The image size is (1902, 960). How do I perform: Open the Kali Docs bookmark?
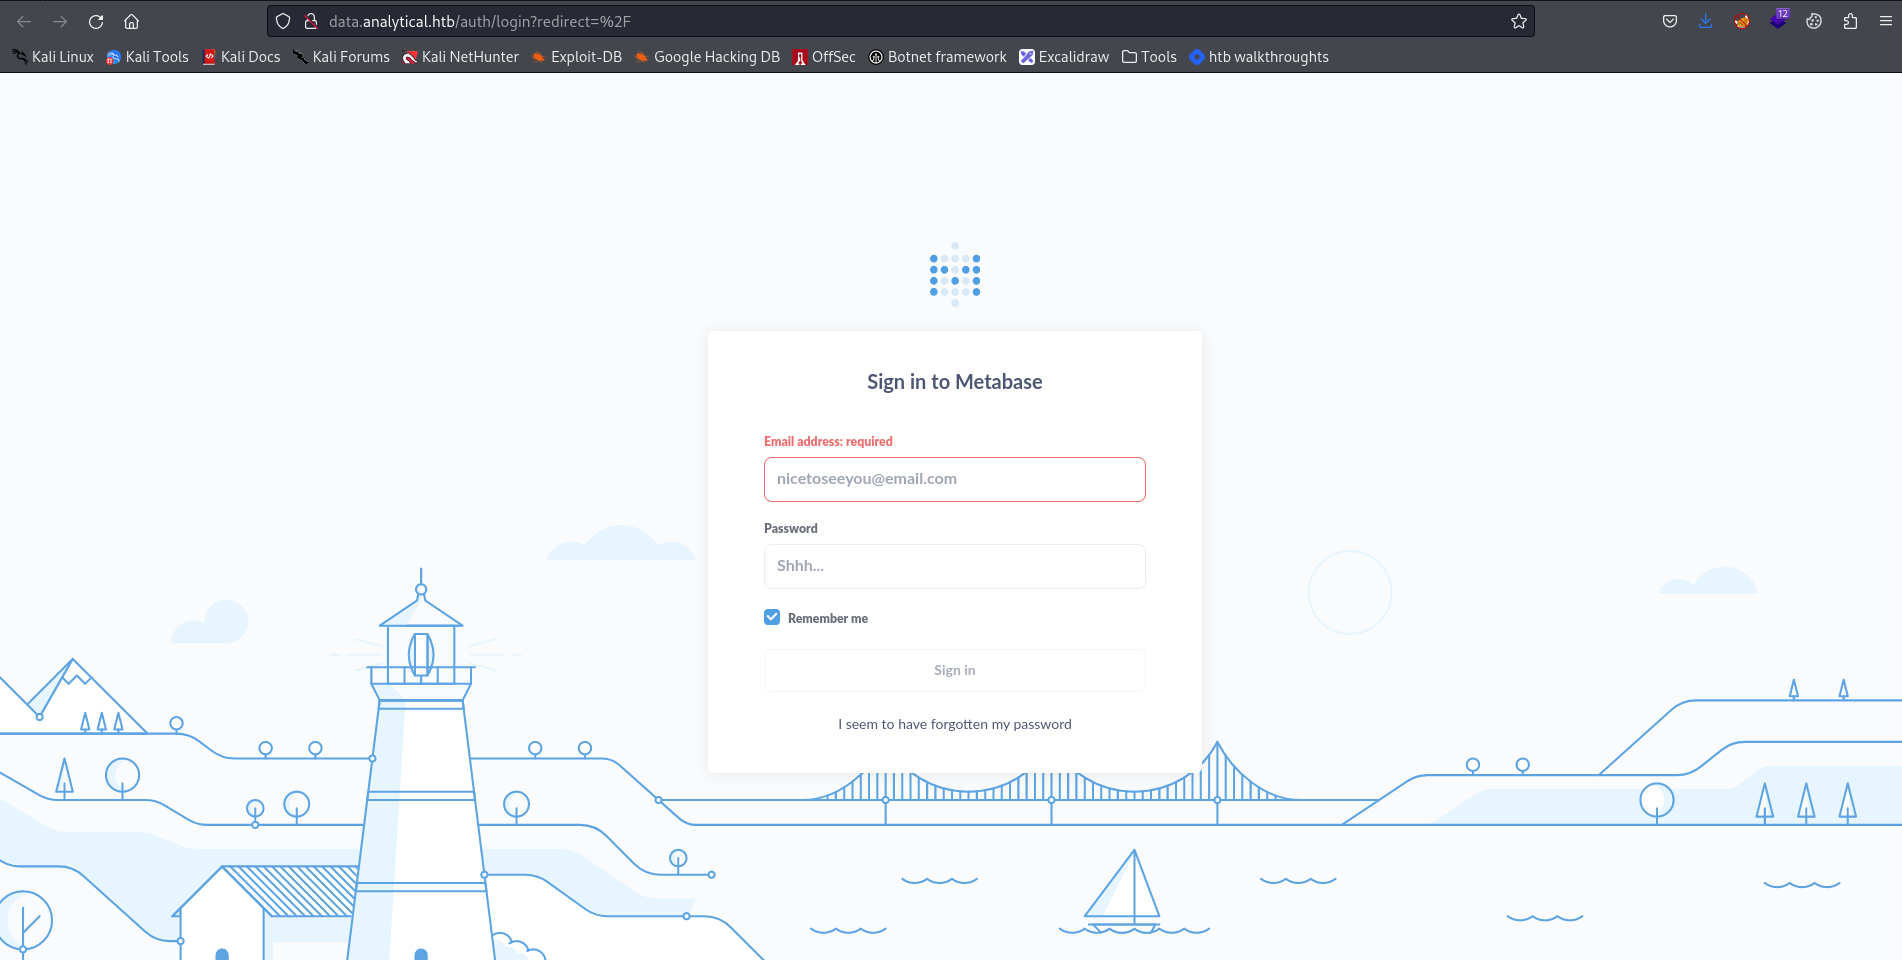click(x=241, y=57)
